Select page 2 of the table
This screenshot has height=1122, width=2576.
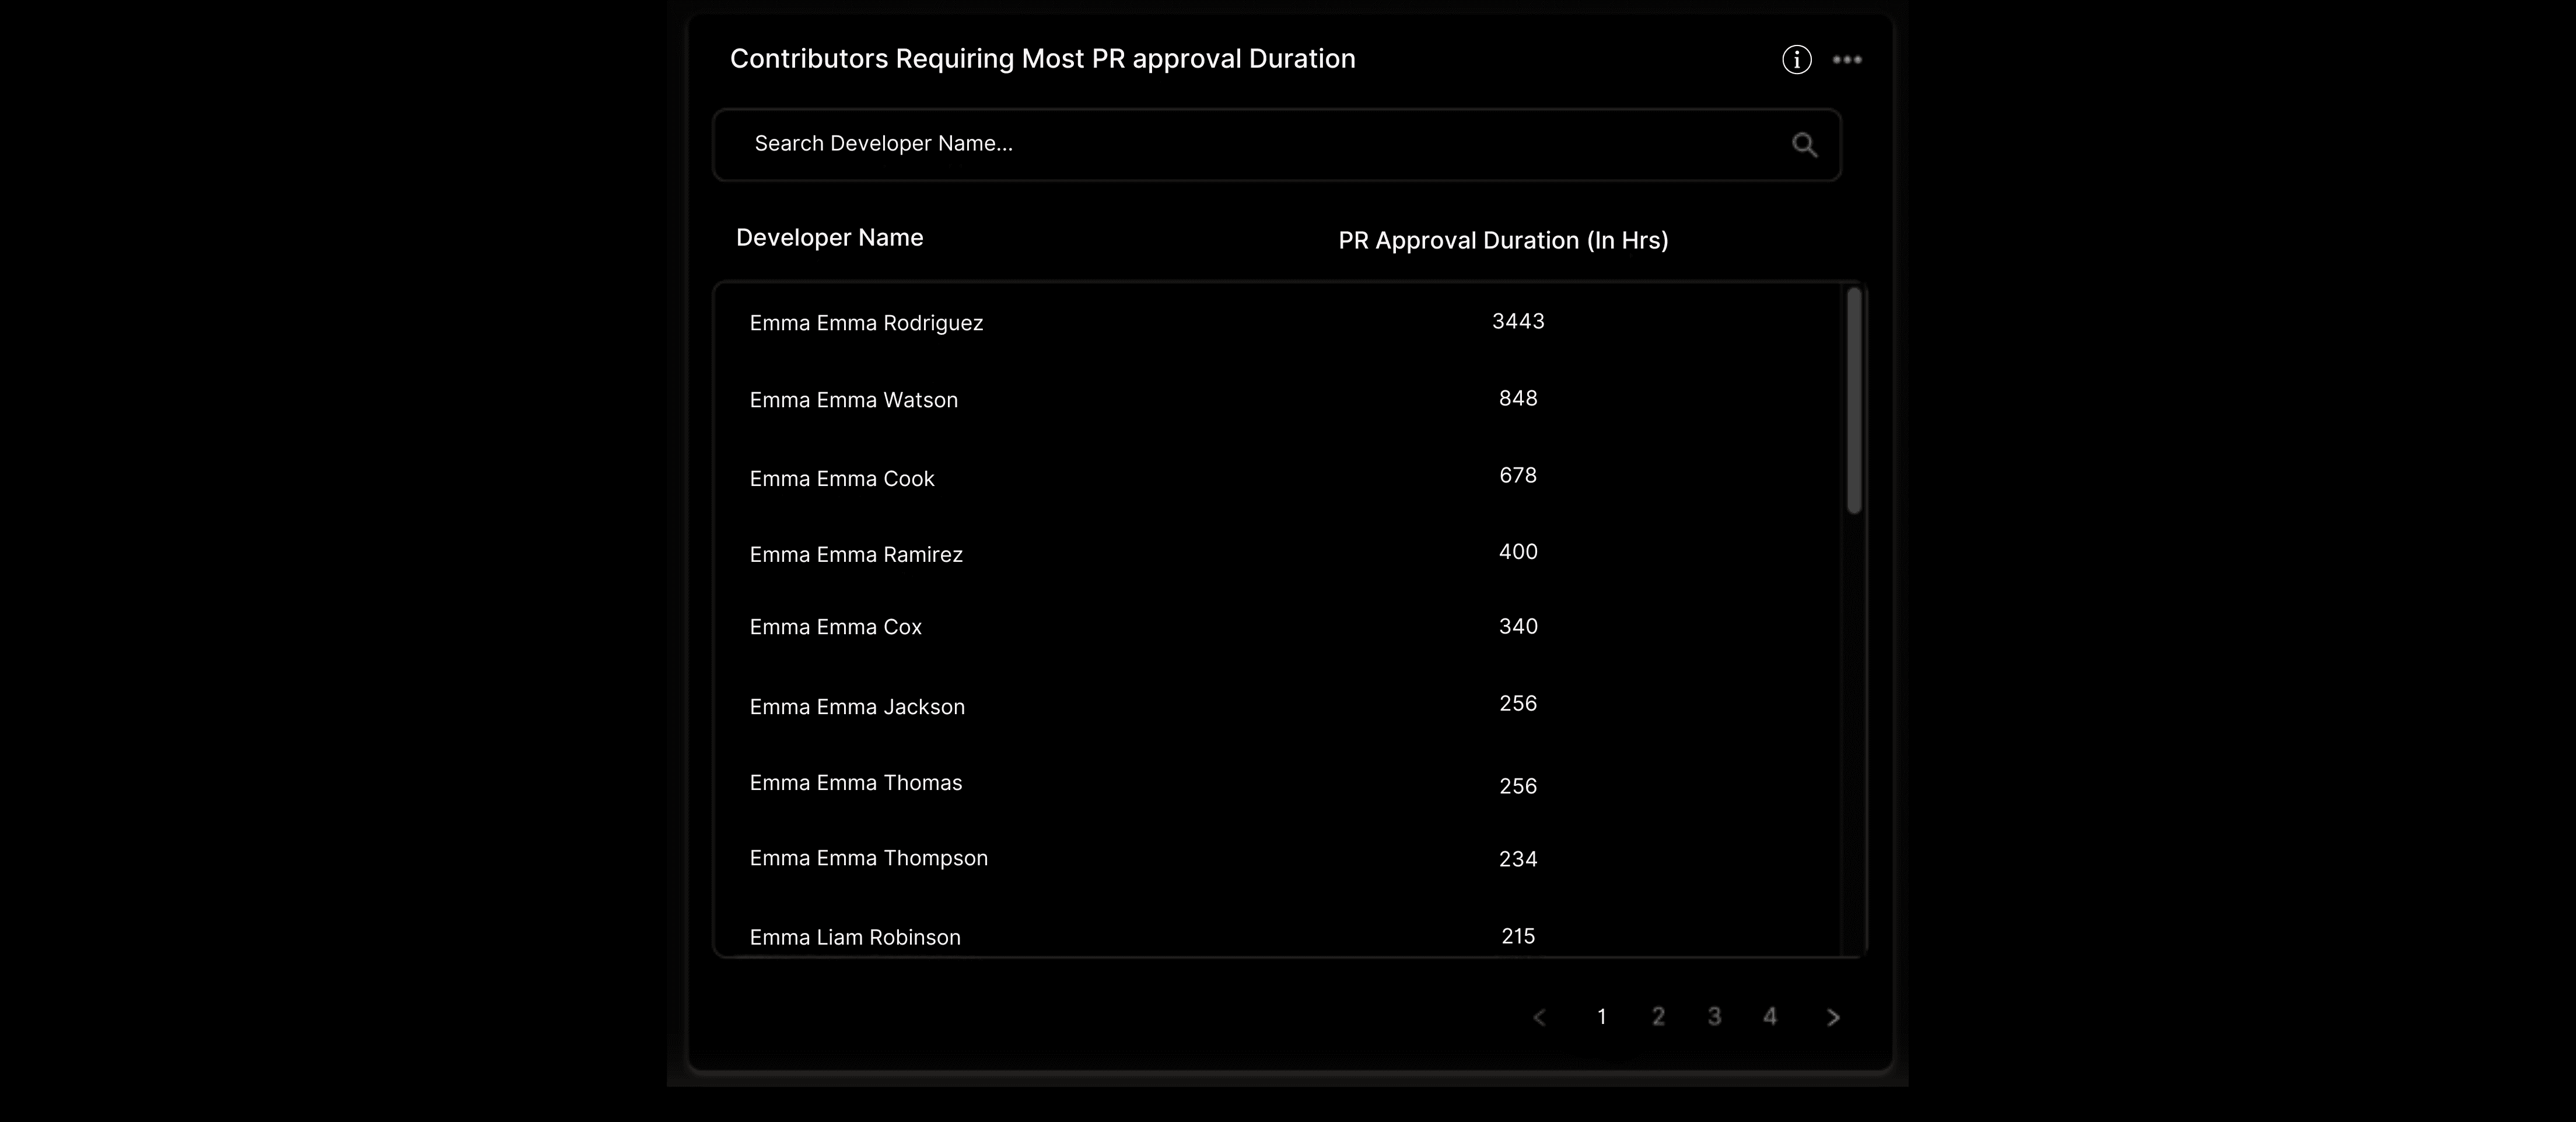click(x=1657, y=1016)
